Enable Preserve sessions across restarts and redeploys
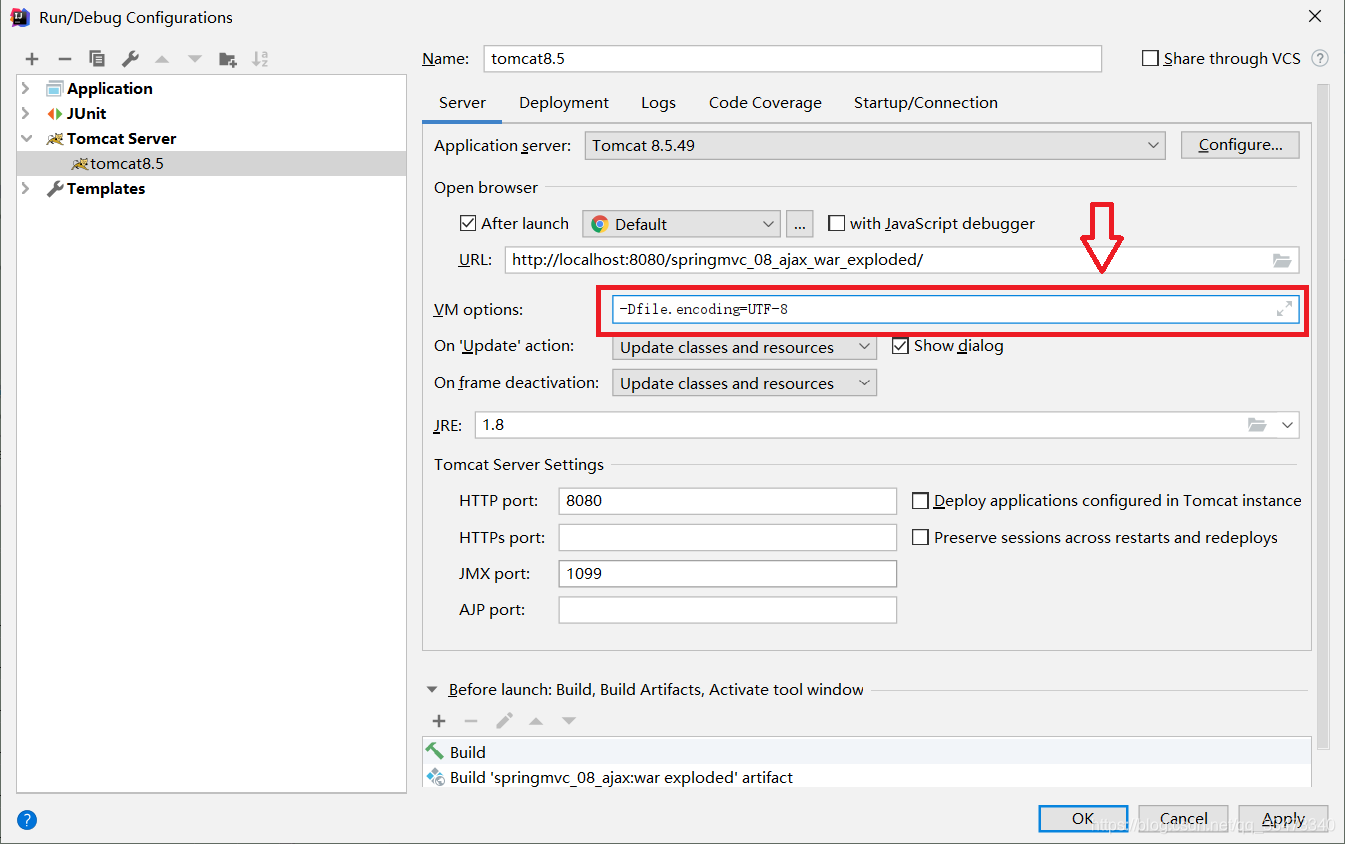 pos(920,538)
